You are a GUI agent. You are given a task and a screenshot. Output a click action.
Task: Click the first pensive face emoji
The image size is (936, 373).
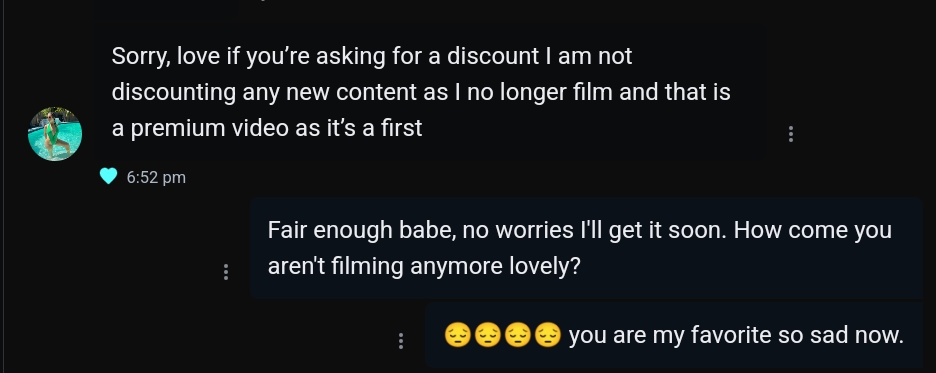point(458,335)
